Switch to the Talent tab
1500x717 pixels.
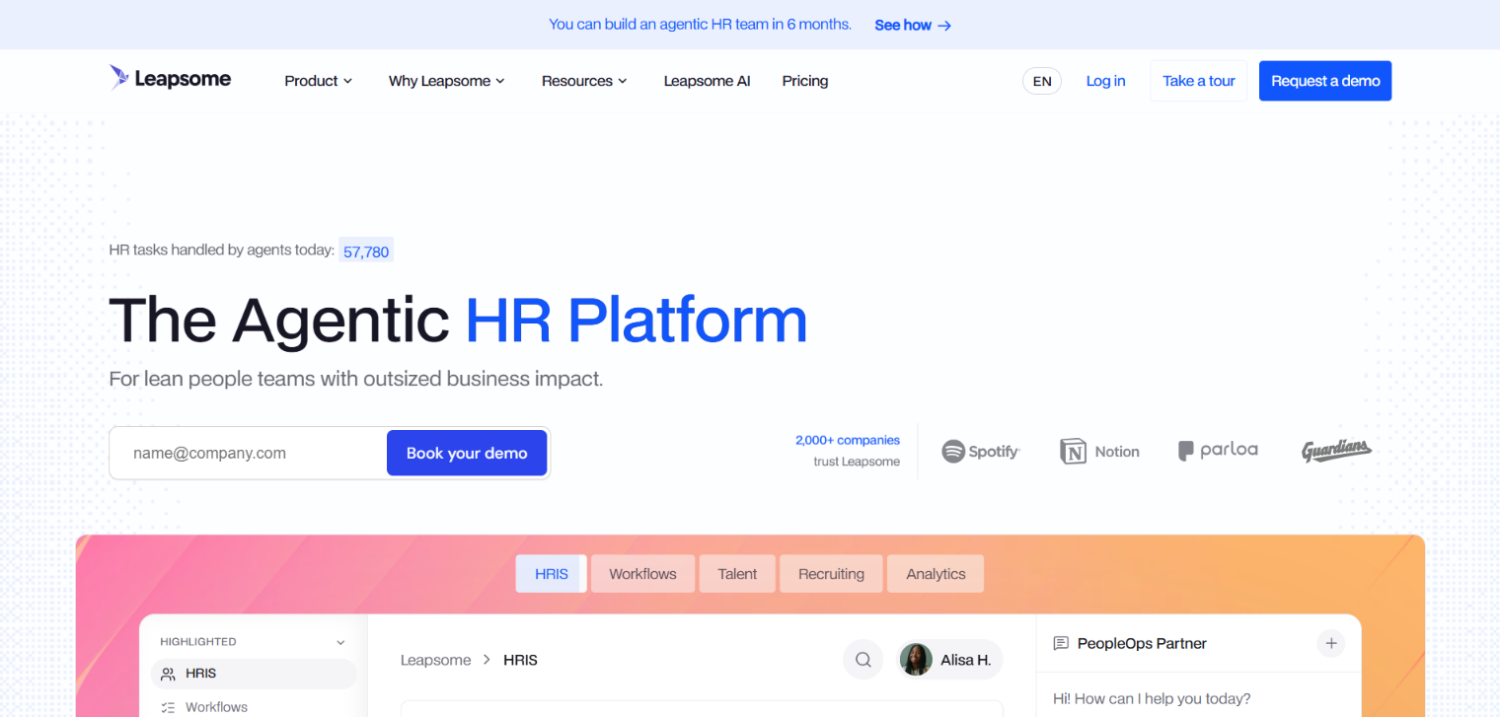click(x=738, y=574)
